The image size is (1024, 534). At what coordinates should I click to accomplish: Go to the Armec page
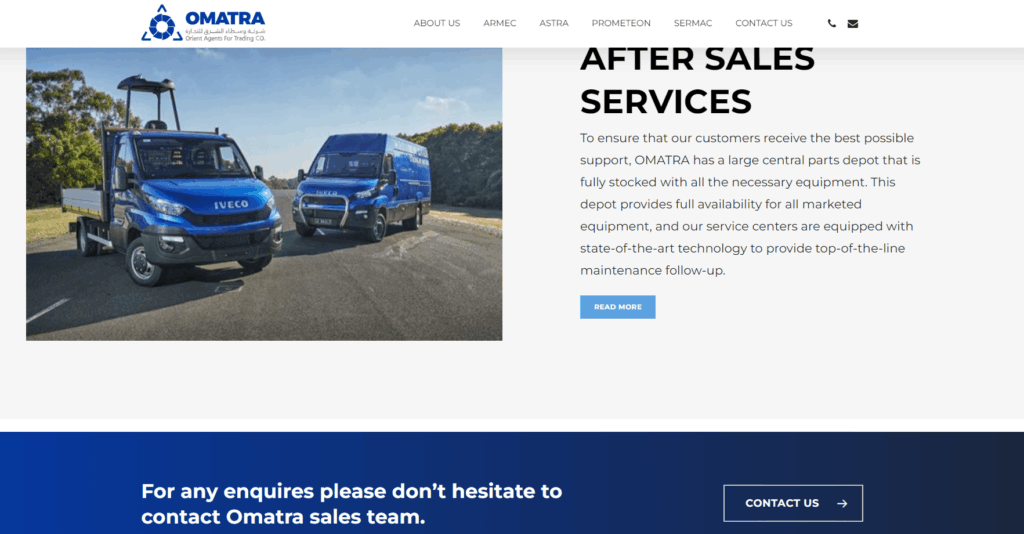coord(500,23)
